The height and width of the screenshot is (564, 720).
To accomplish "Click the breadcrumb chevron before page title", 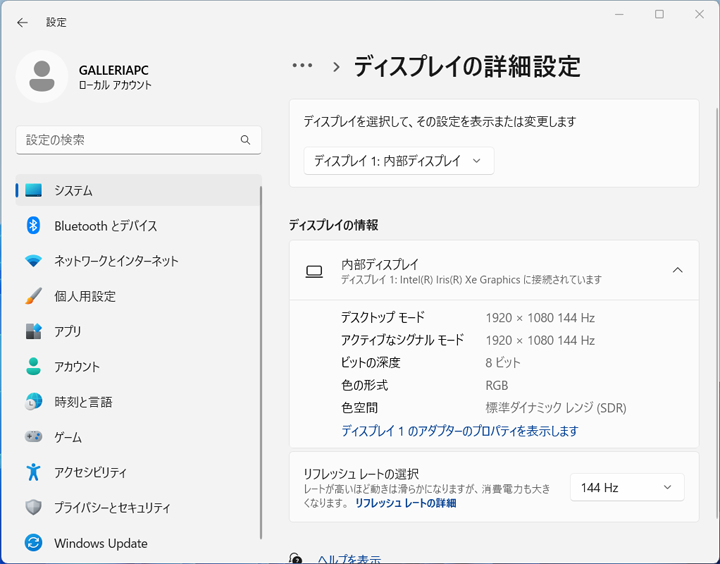I will [x=336, y=67].
